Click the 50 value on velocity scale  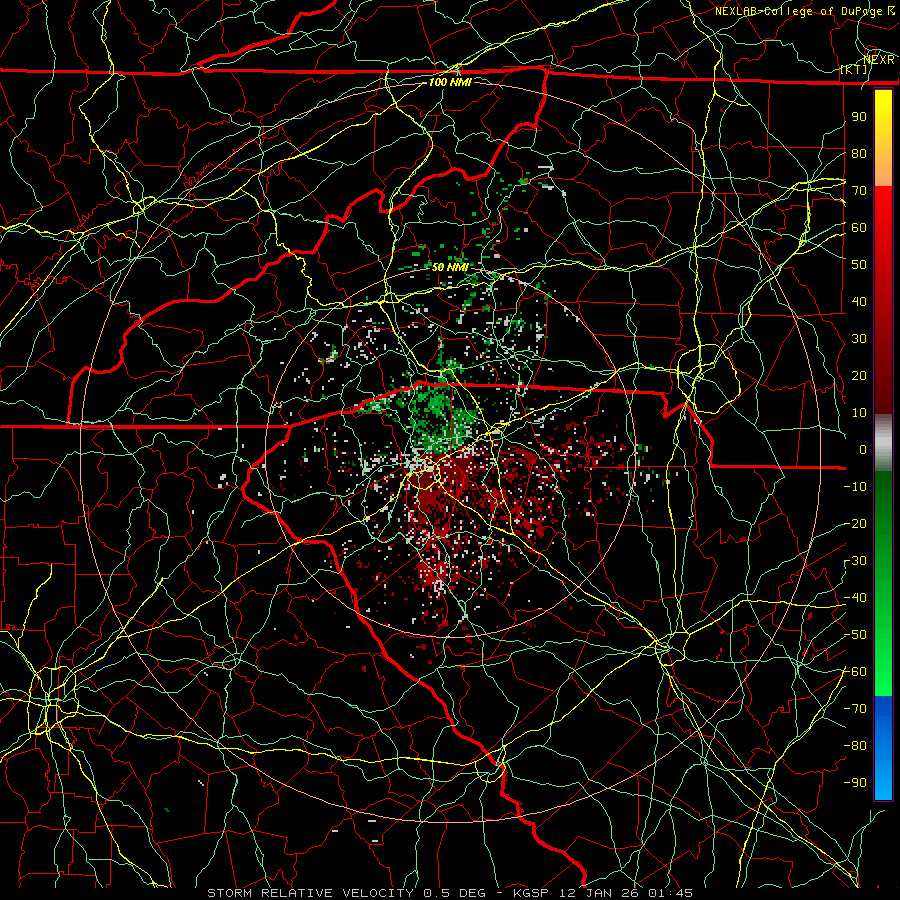859,265
